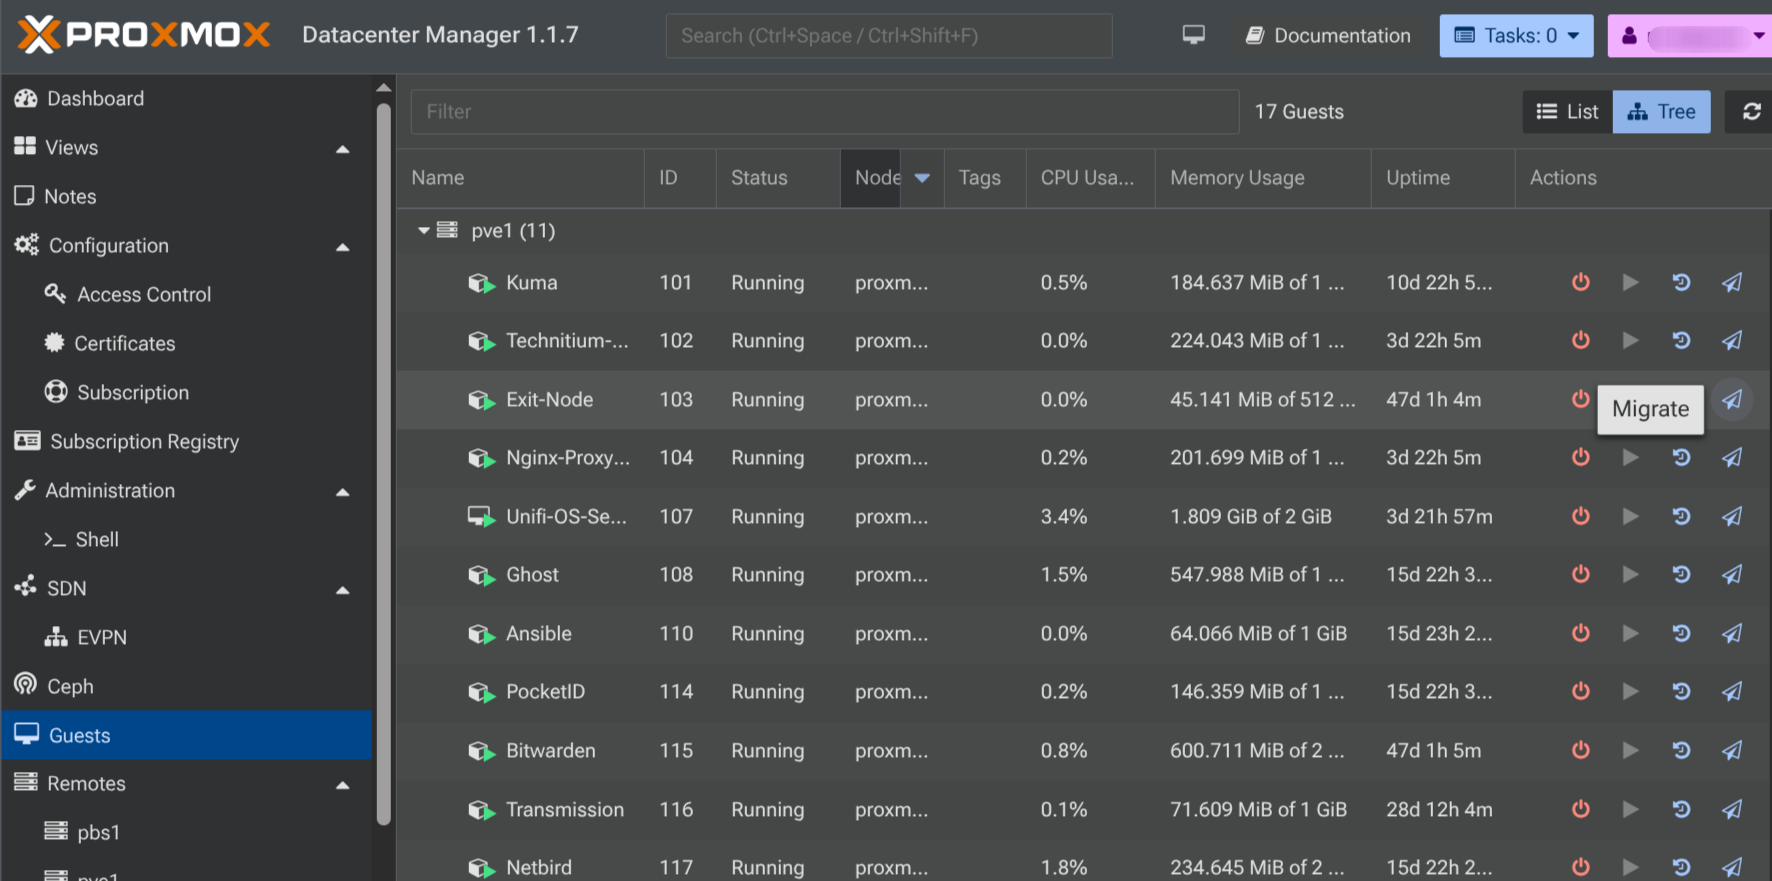This screenshot has width=1772, height=881.
Task: Migrate the Ansible guest via paper-plane icon
Action: (1732, 633)
